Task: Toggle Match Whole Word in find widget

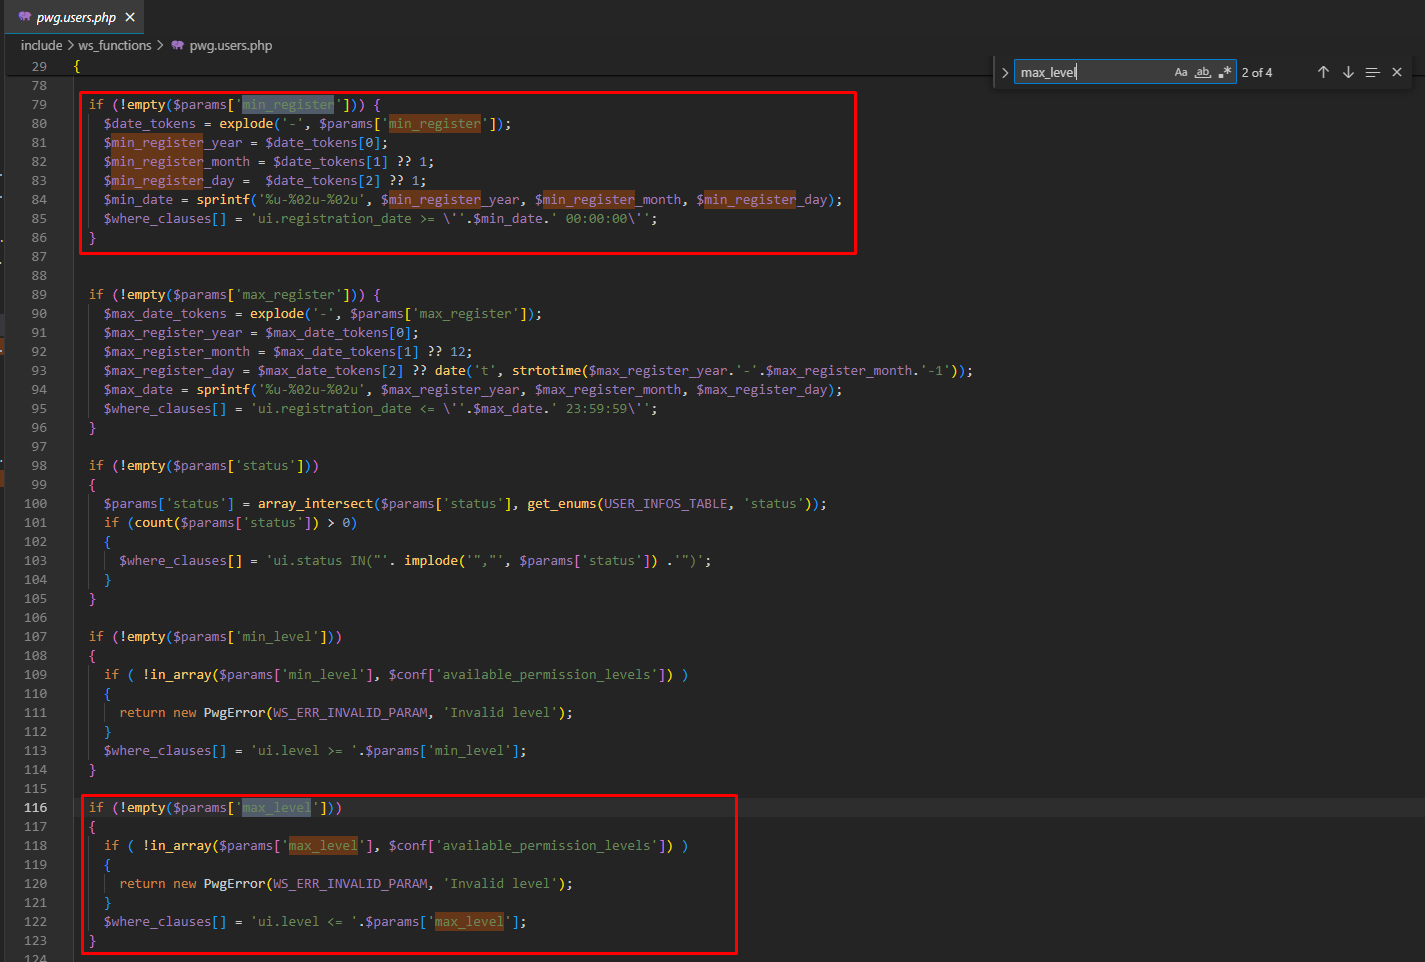Action: (1203, 72)
